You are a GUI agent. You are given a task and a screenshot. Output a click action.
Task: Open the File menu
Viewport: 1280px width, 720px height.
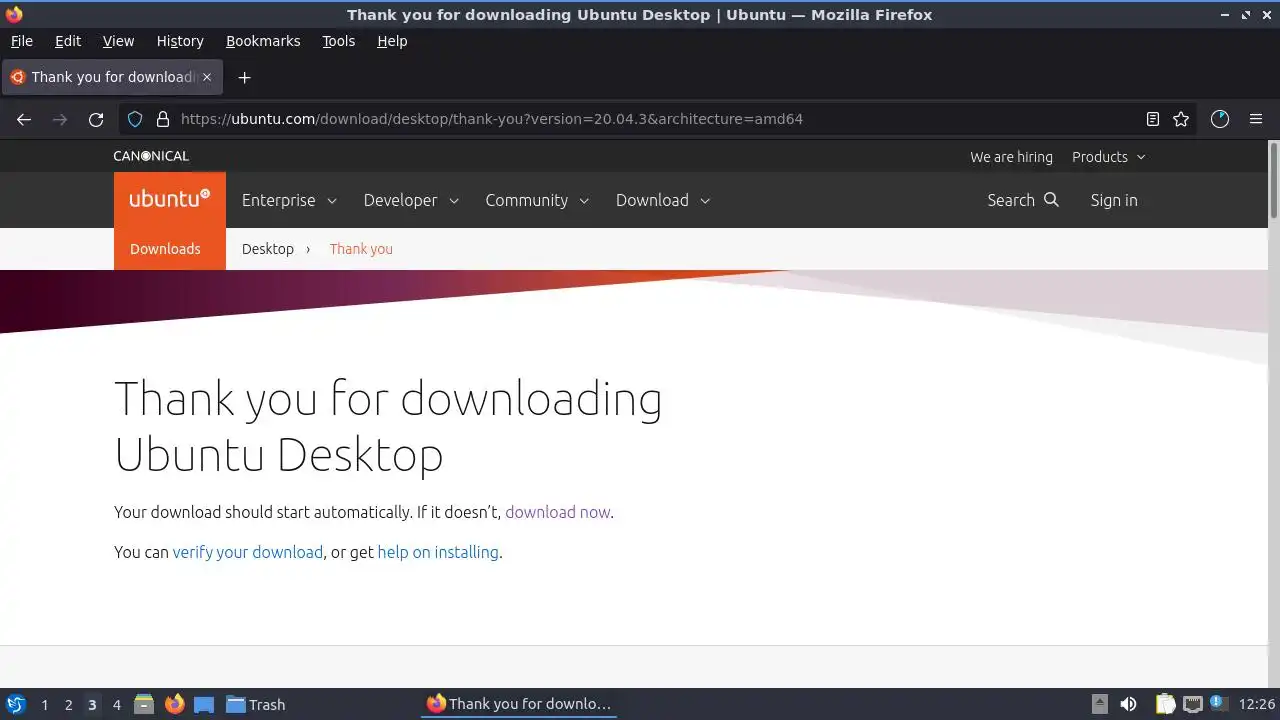tap(21, 41)
